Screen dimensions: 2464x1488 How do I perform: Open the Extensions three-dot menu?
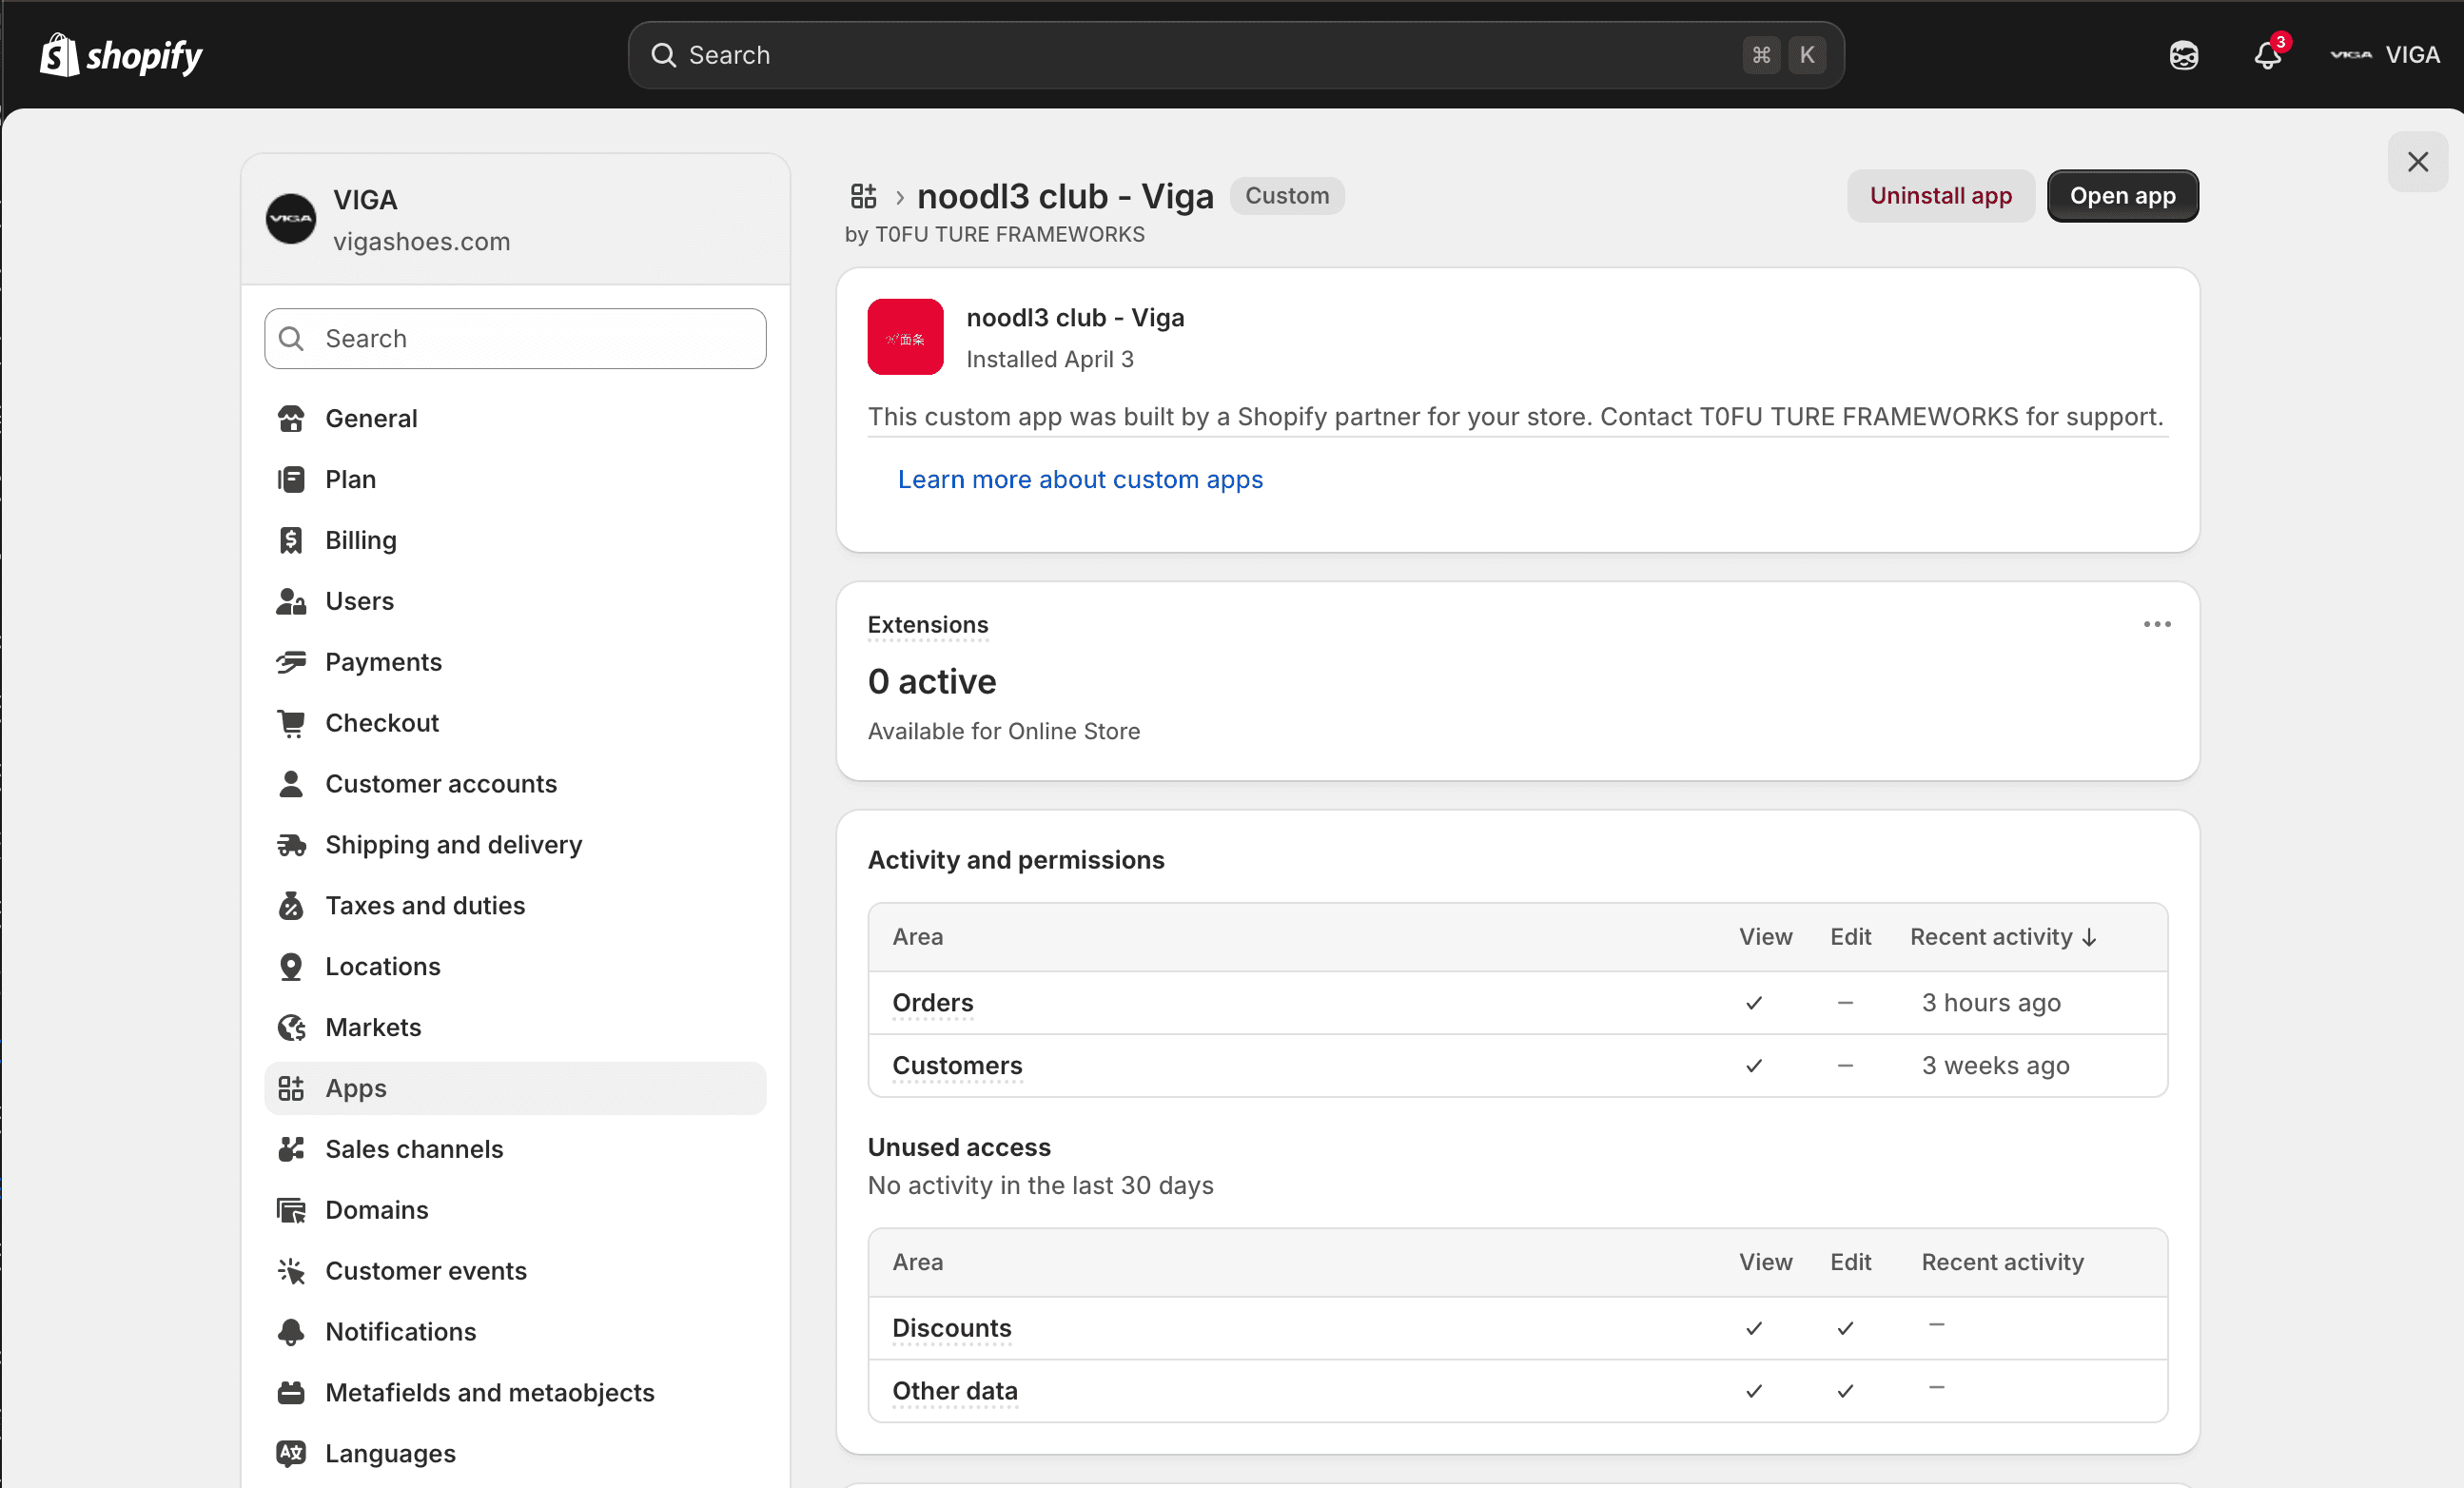pos(2157,625)
